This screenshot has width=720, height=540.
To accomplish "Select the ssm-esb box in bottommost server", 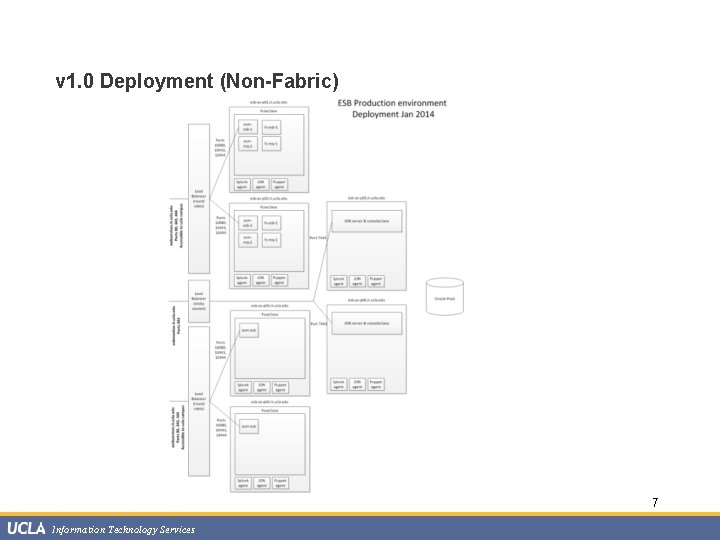I will [249, 426].
